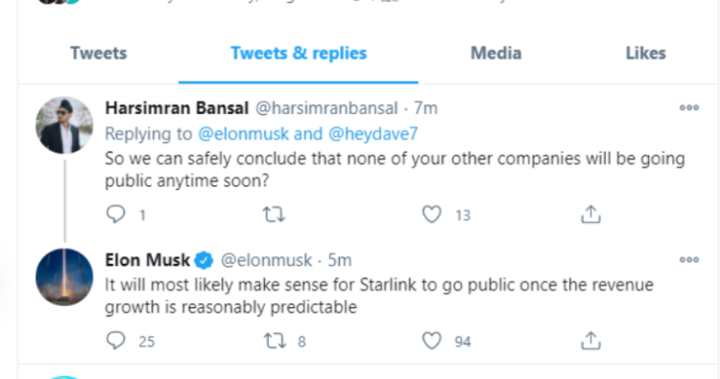Image resolution: width=720 pixels, height=379 pixels.
Task: Switch to the Tweets tab
Action: pos(99,53)
